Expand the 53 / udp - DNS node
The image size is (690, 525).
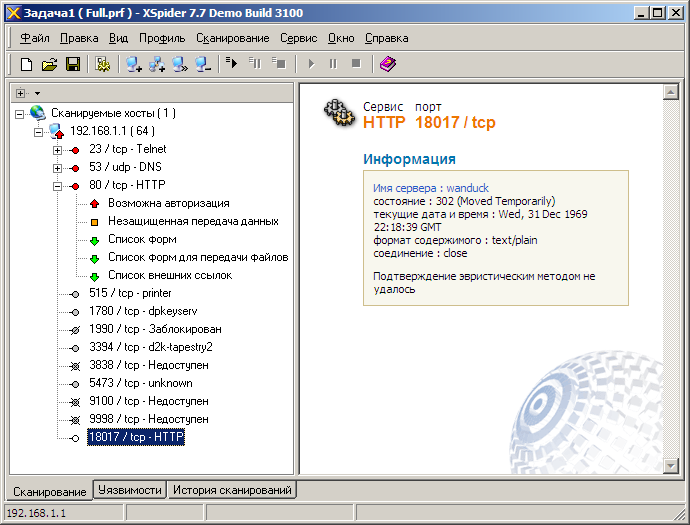pyautogui.click(x=57, y=169)
